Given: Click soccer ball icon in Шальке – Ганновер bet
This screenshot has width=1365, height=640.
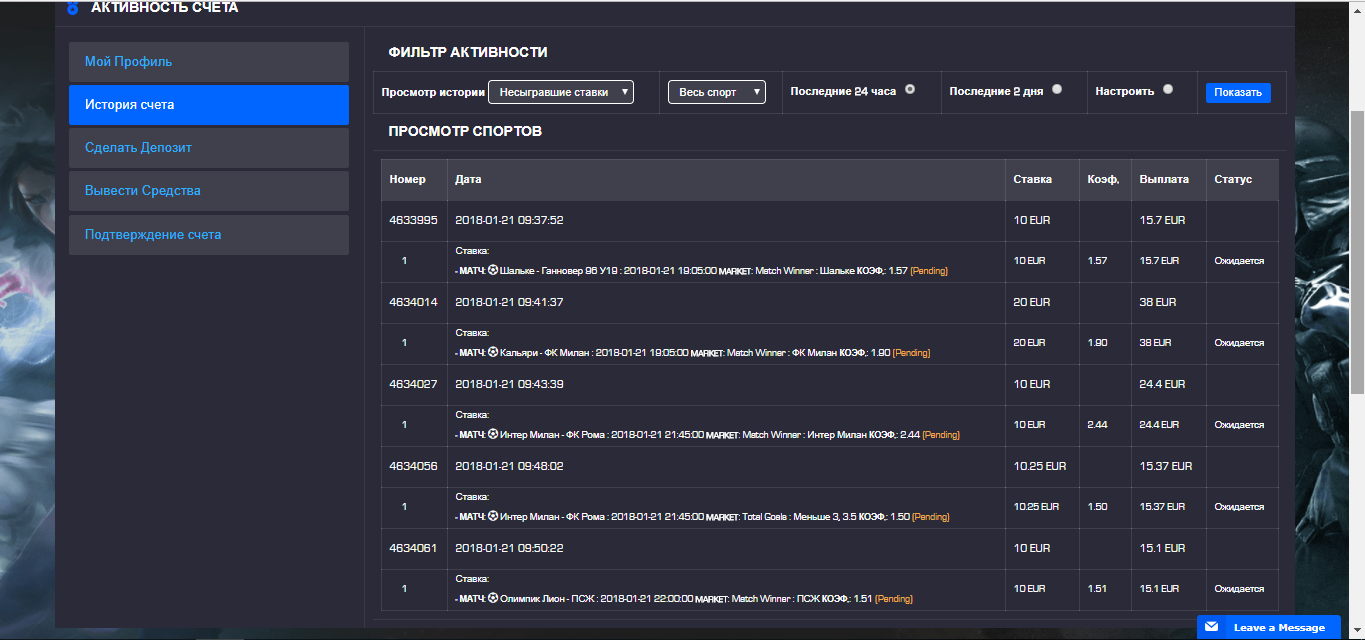Looking at the screenshot, I should pos(493,270).
